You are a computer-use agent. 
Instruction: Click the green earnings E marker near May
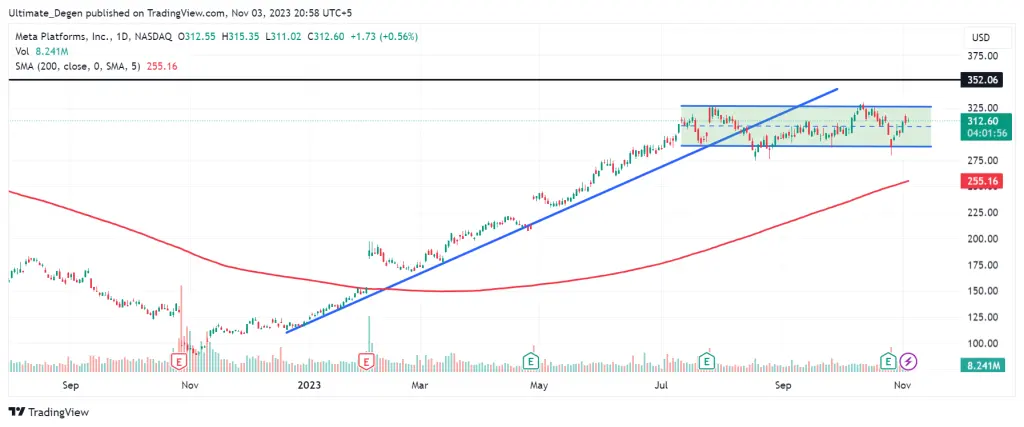coord(531,360)
